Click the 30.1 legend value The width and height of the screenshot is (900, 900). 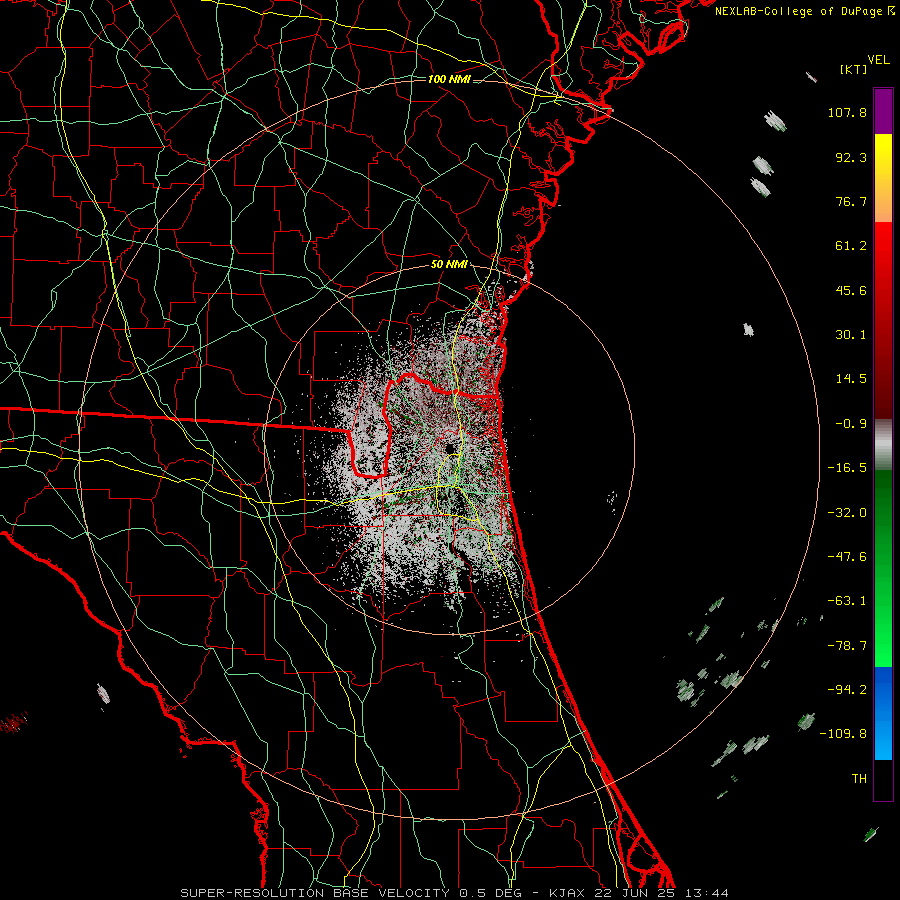point(851,335)
